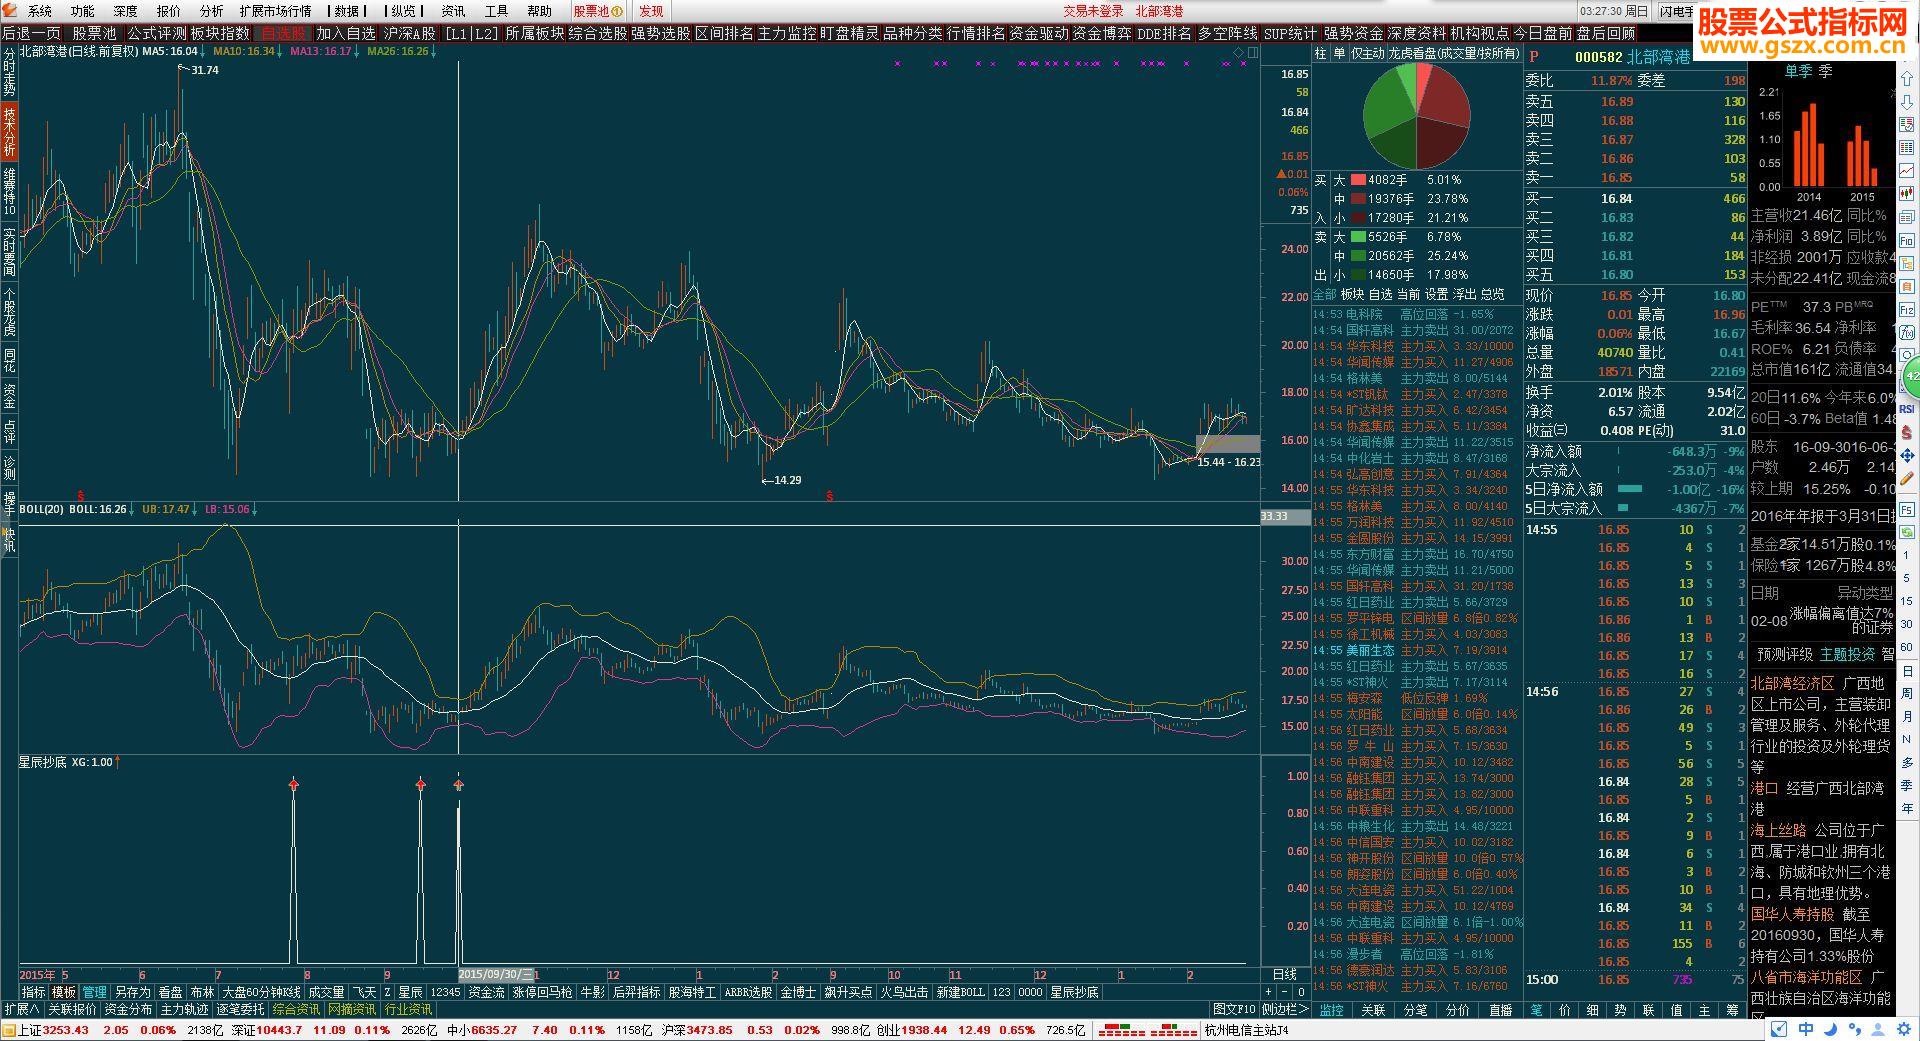The height and width of the screenshot is (1041, 1920).
Task: Collapse the 侧边栏 sidebar toggle
Action: coord(1285,1010)
